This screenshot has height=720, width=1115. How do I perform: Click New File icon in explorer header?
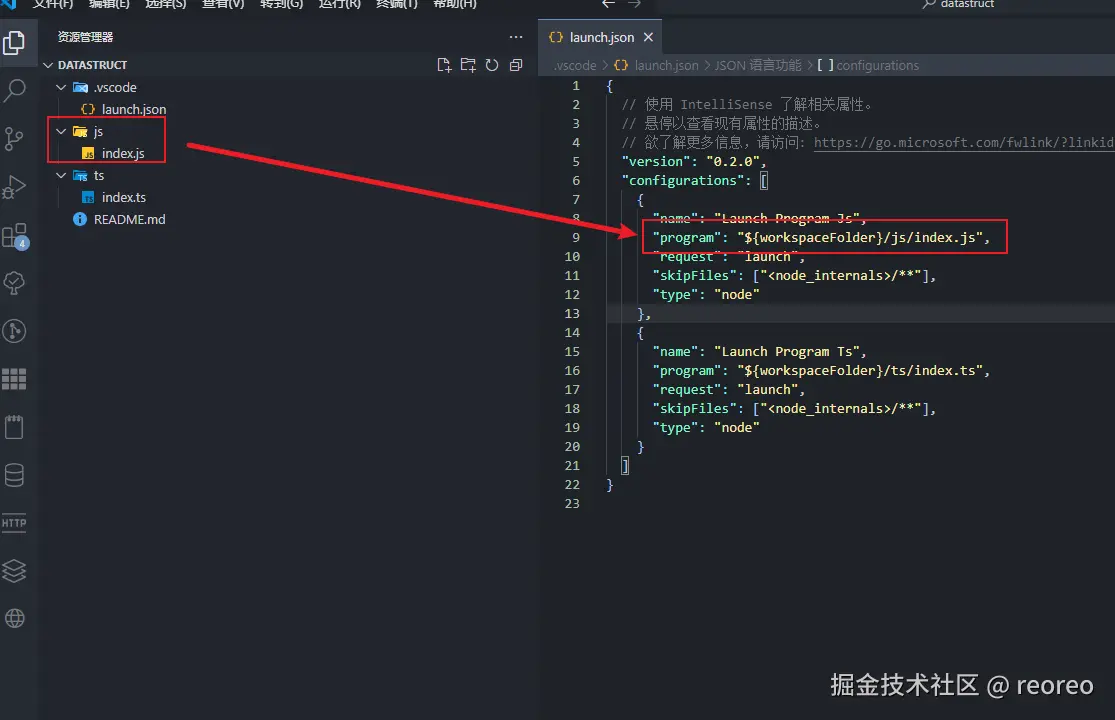point(444,65)
